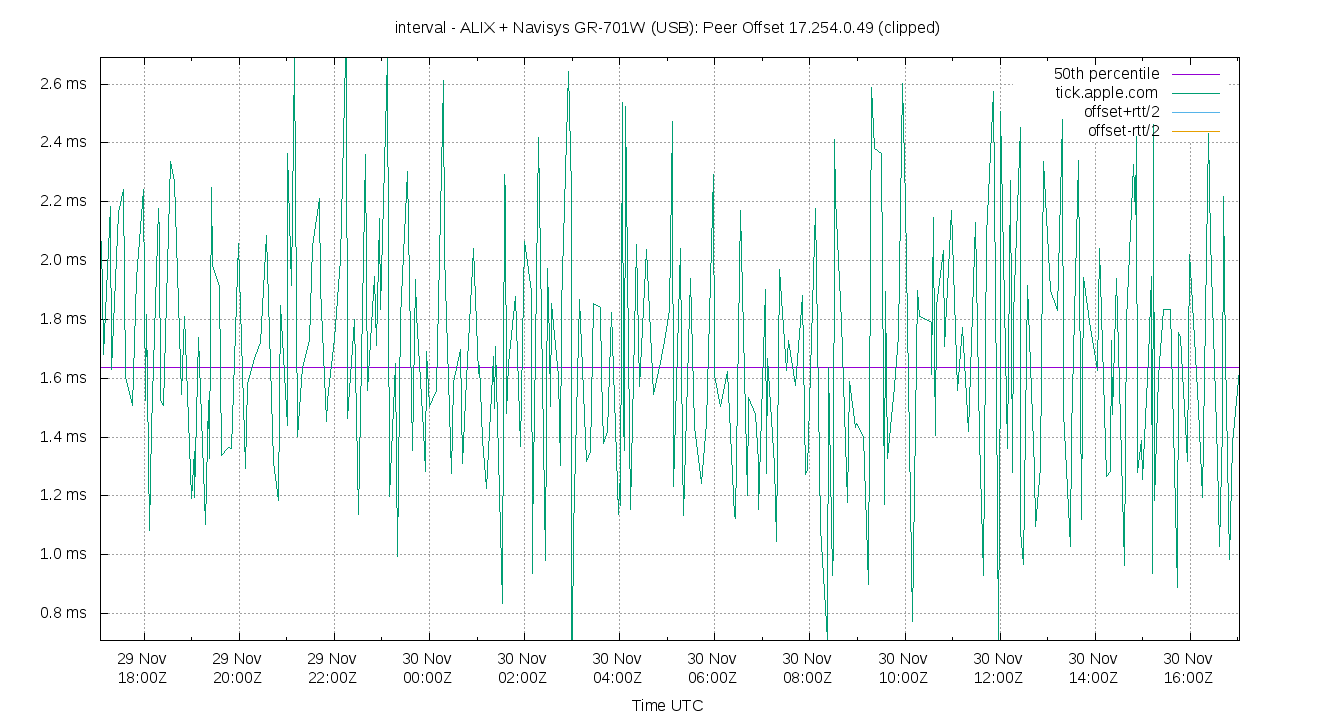Click the '30 Nov 04:00Z' x-axis label

coord(618,668)
